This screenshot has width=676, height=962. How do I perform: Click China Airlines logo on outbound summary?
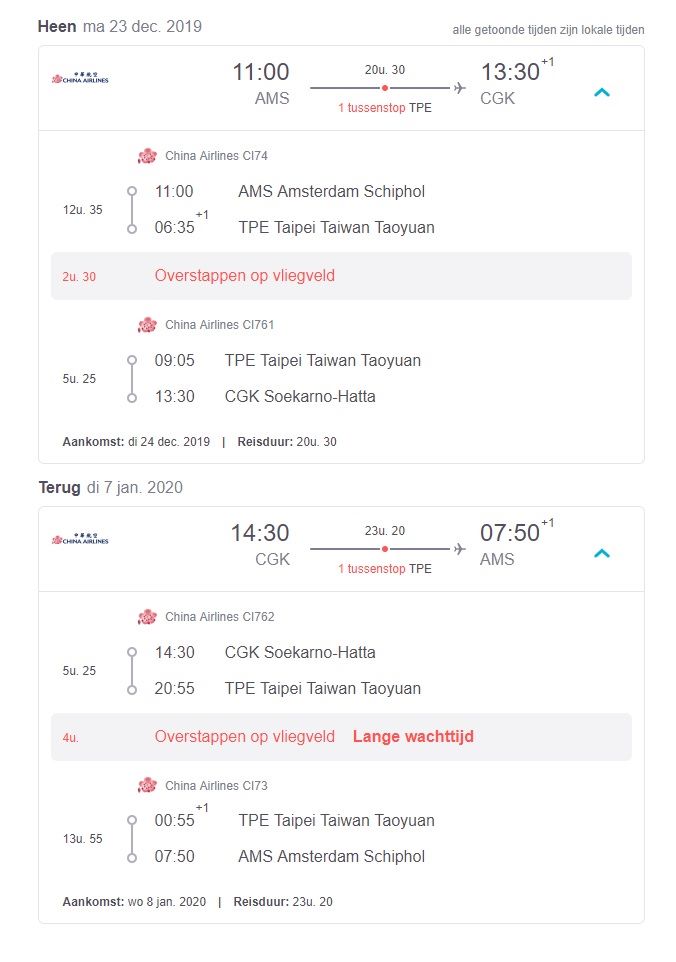pos(80,77)
